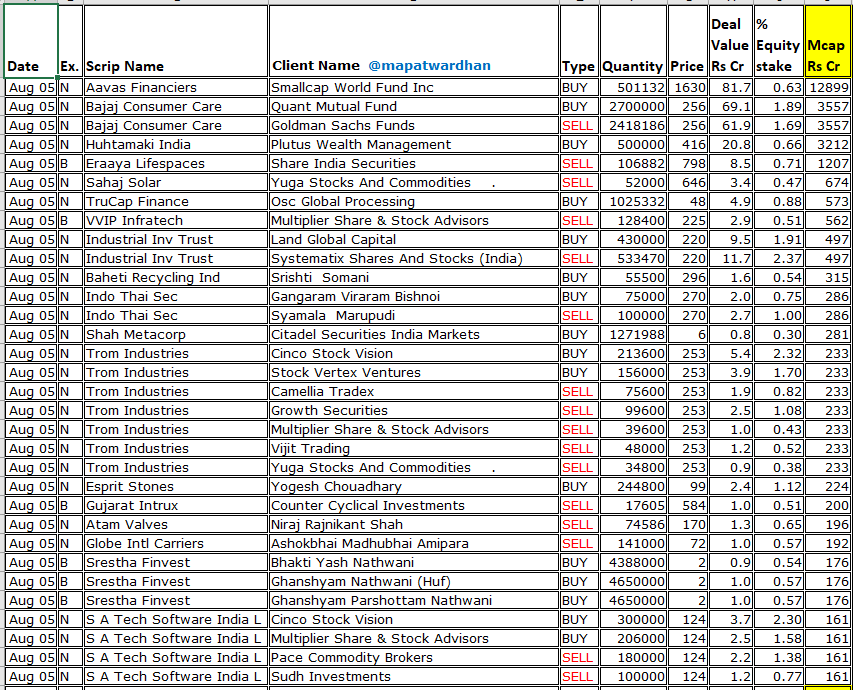Select Mcap value 12899 cell

(x=827, y=88)
